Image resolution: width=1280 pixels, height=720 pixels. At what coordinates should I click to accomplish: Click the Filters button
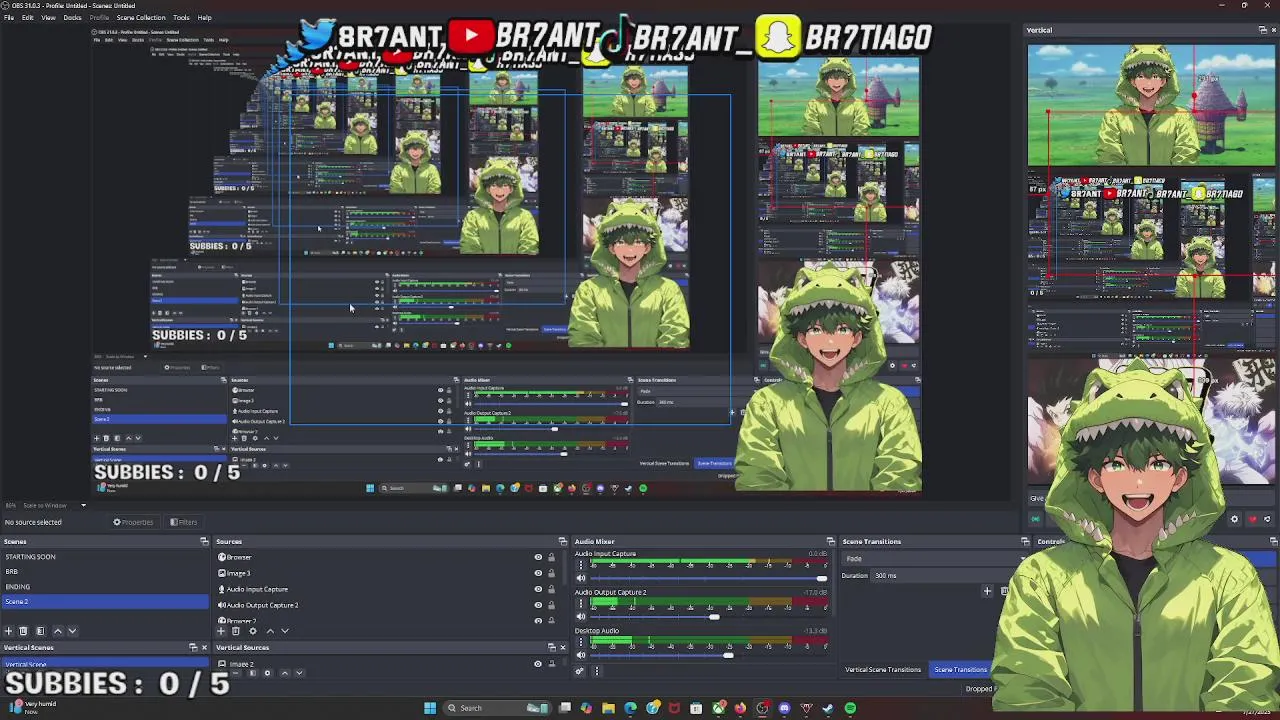pos(183,522)
